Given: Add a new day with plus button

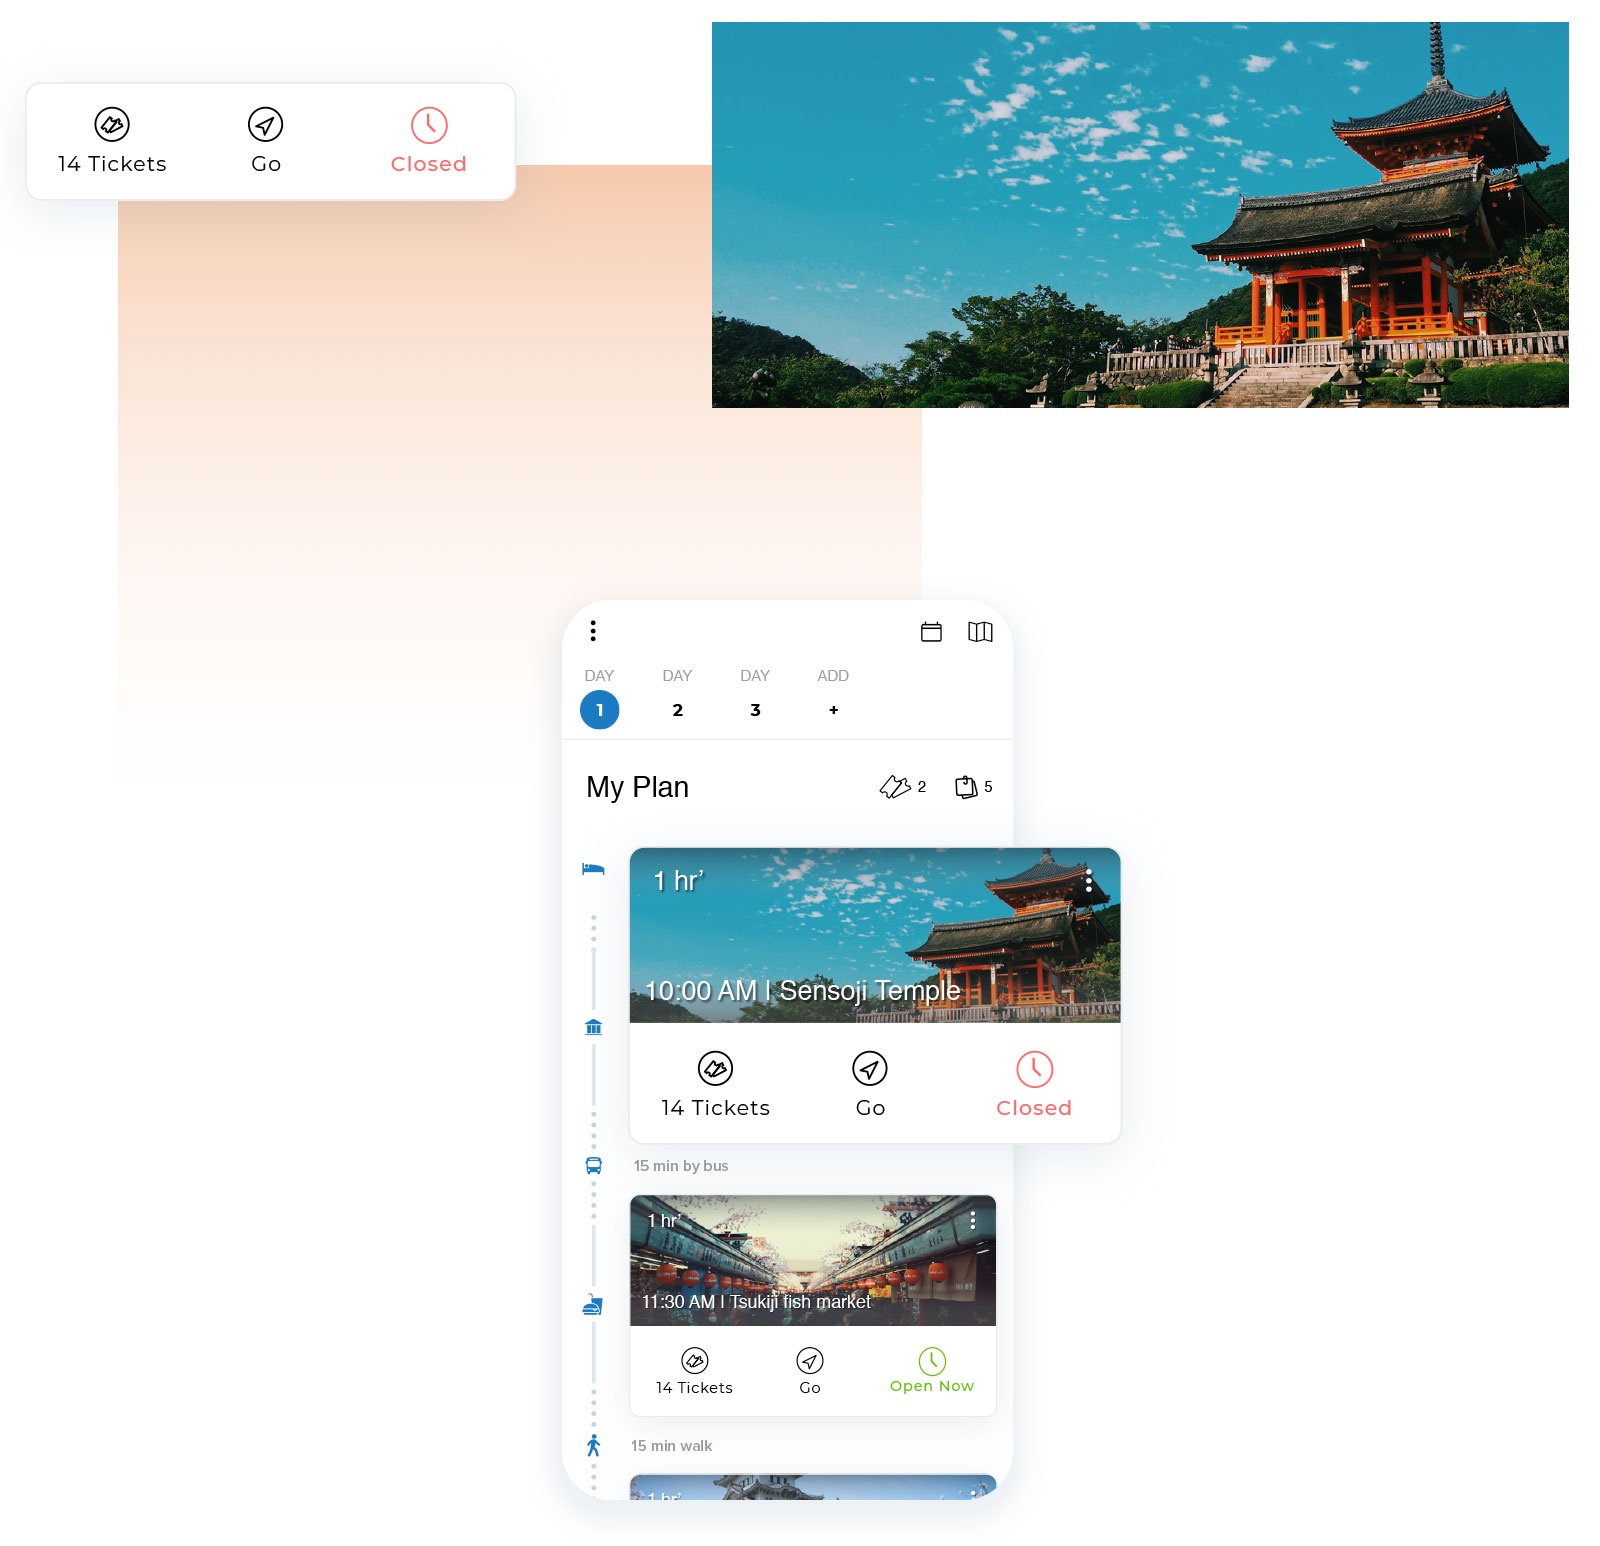Looking at the screenshot, I should [x=833, y=710].
